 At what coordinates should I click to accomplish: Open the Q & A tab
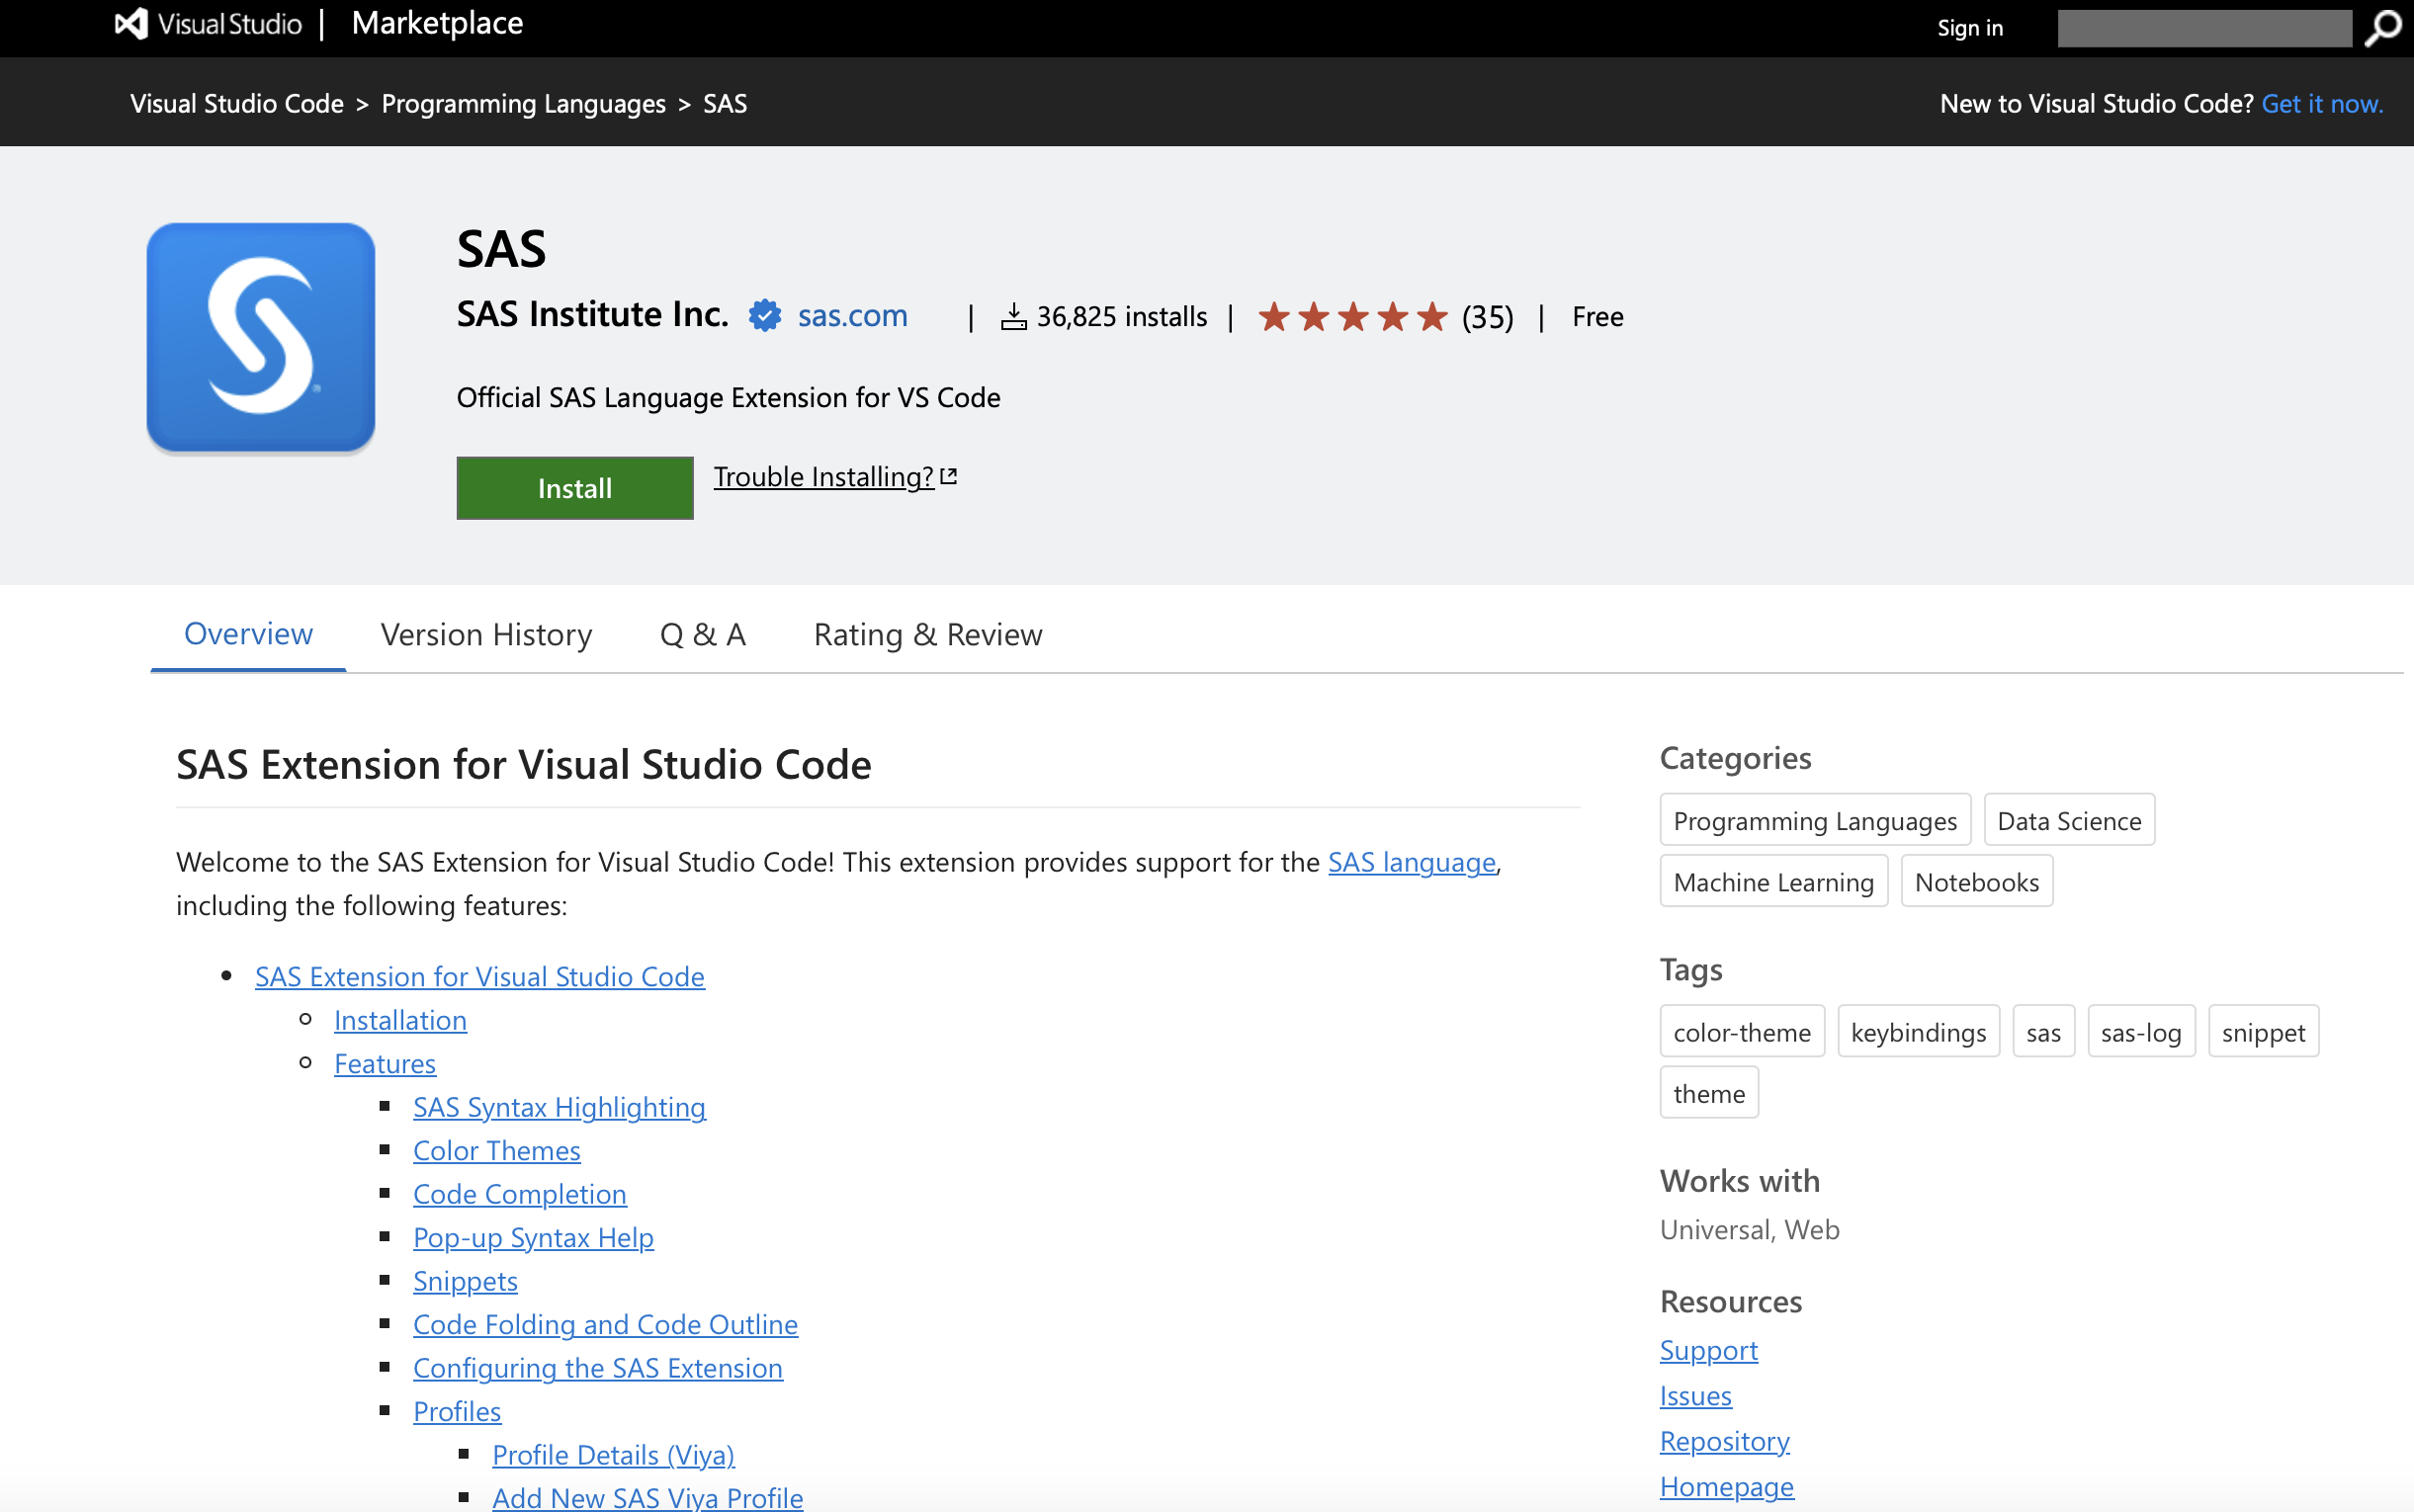coord(702,634)
